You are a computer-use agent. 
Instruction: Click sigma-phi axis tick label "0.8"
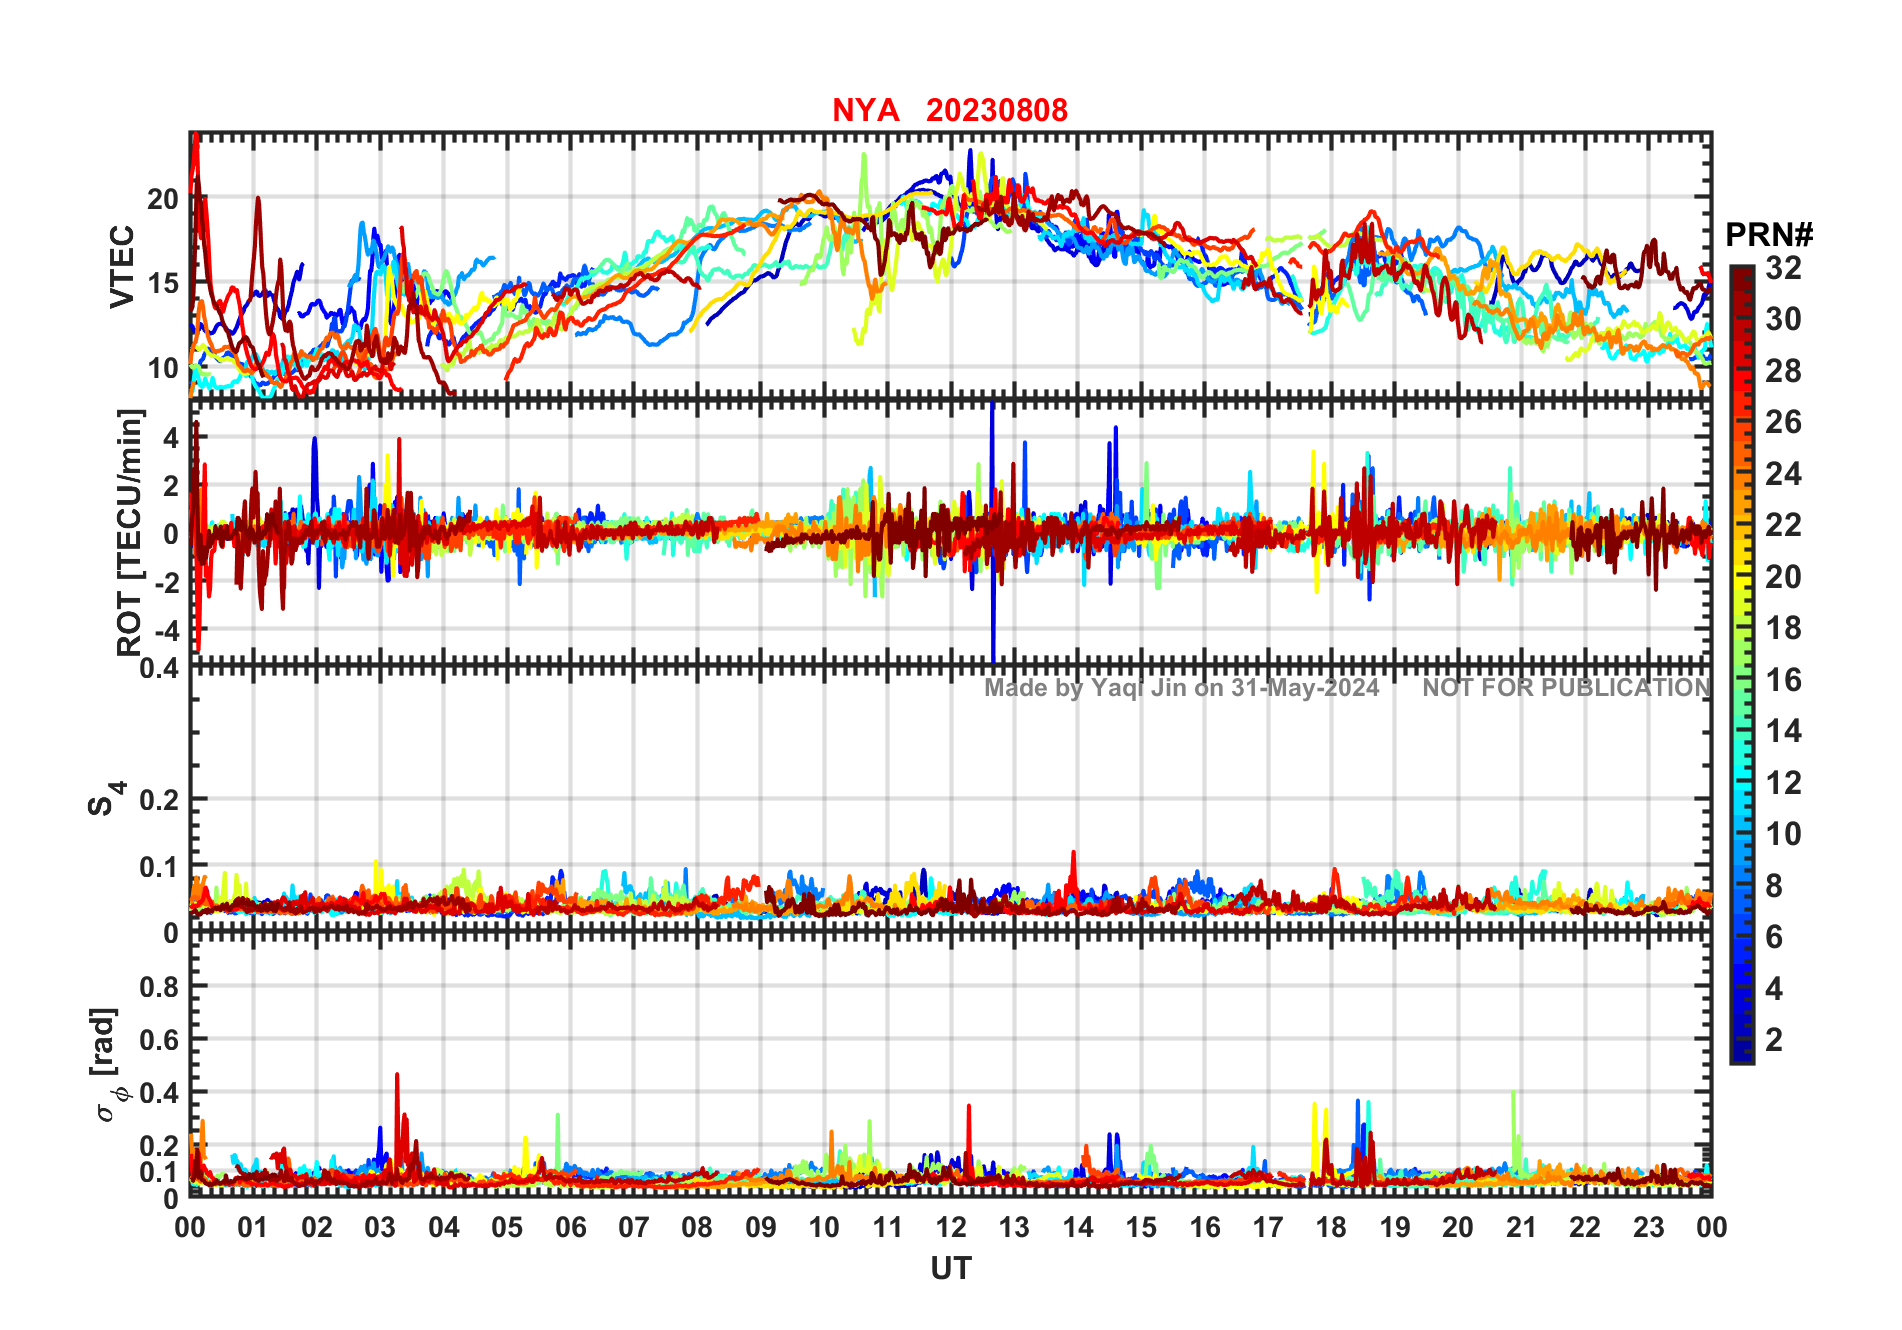click(159, 987)
